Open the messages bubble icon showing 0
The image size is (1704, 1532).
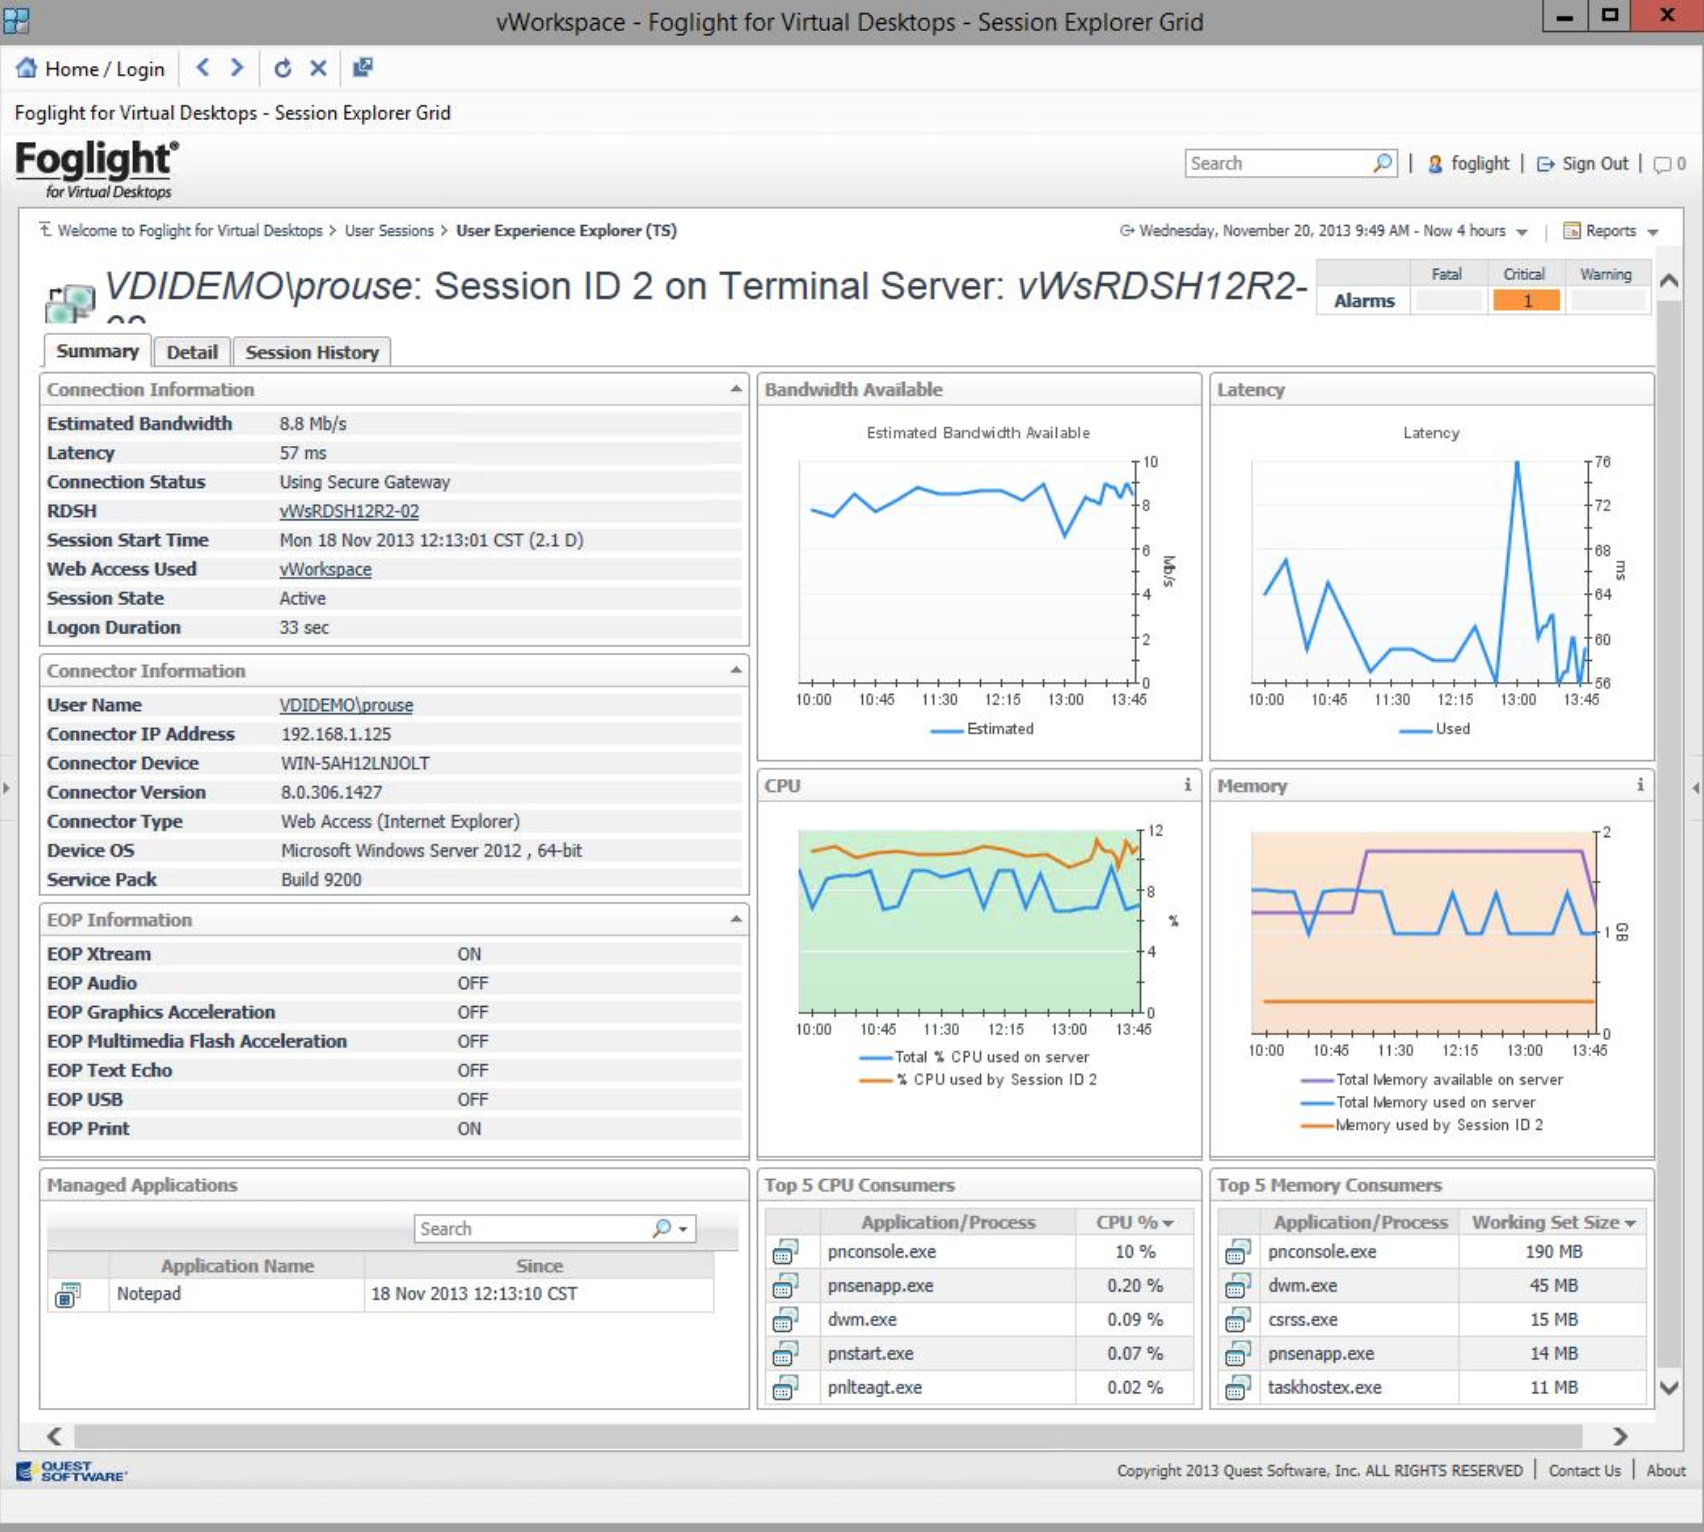coord(1669,164)
